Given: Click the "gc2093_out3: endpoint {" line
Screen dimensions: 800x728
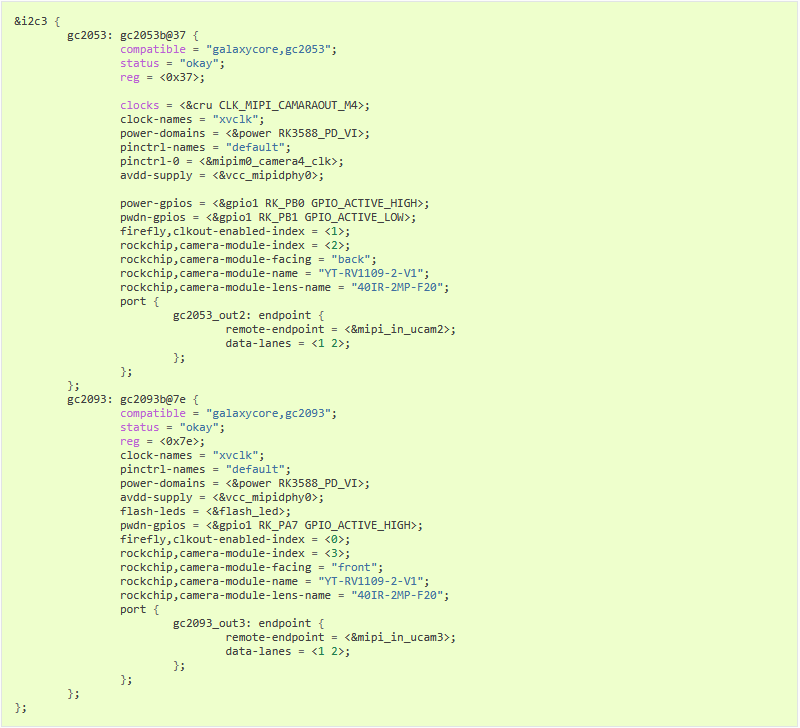Looking at the screenshot, I should [248, 623].
